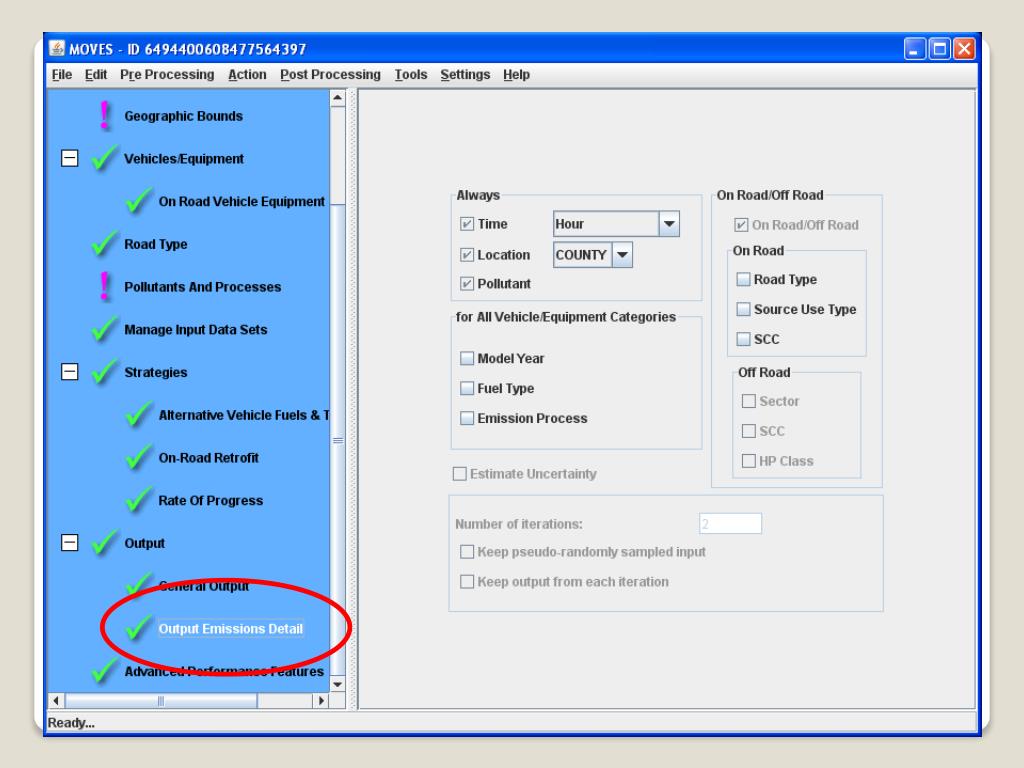Viewport: 1024px width, 768px height.
Task: Open the Time unit Hour dropdown
Action: (x=669, y=223)
